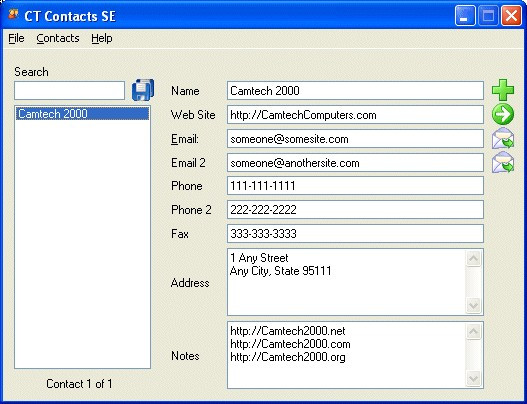Focus the Name field containing Camtech 2000
The width and height of the screenshot is (527, 404).
[355, 90]
